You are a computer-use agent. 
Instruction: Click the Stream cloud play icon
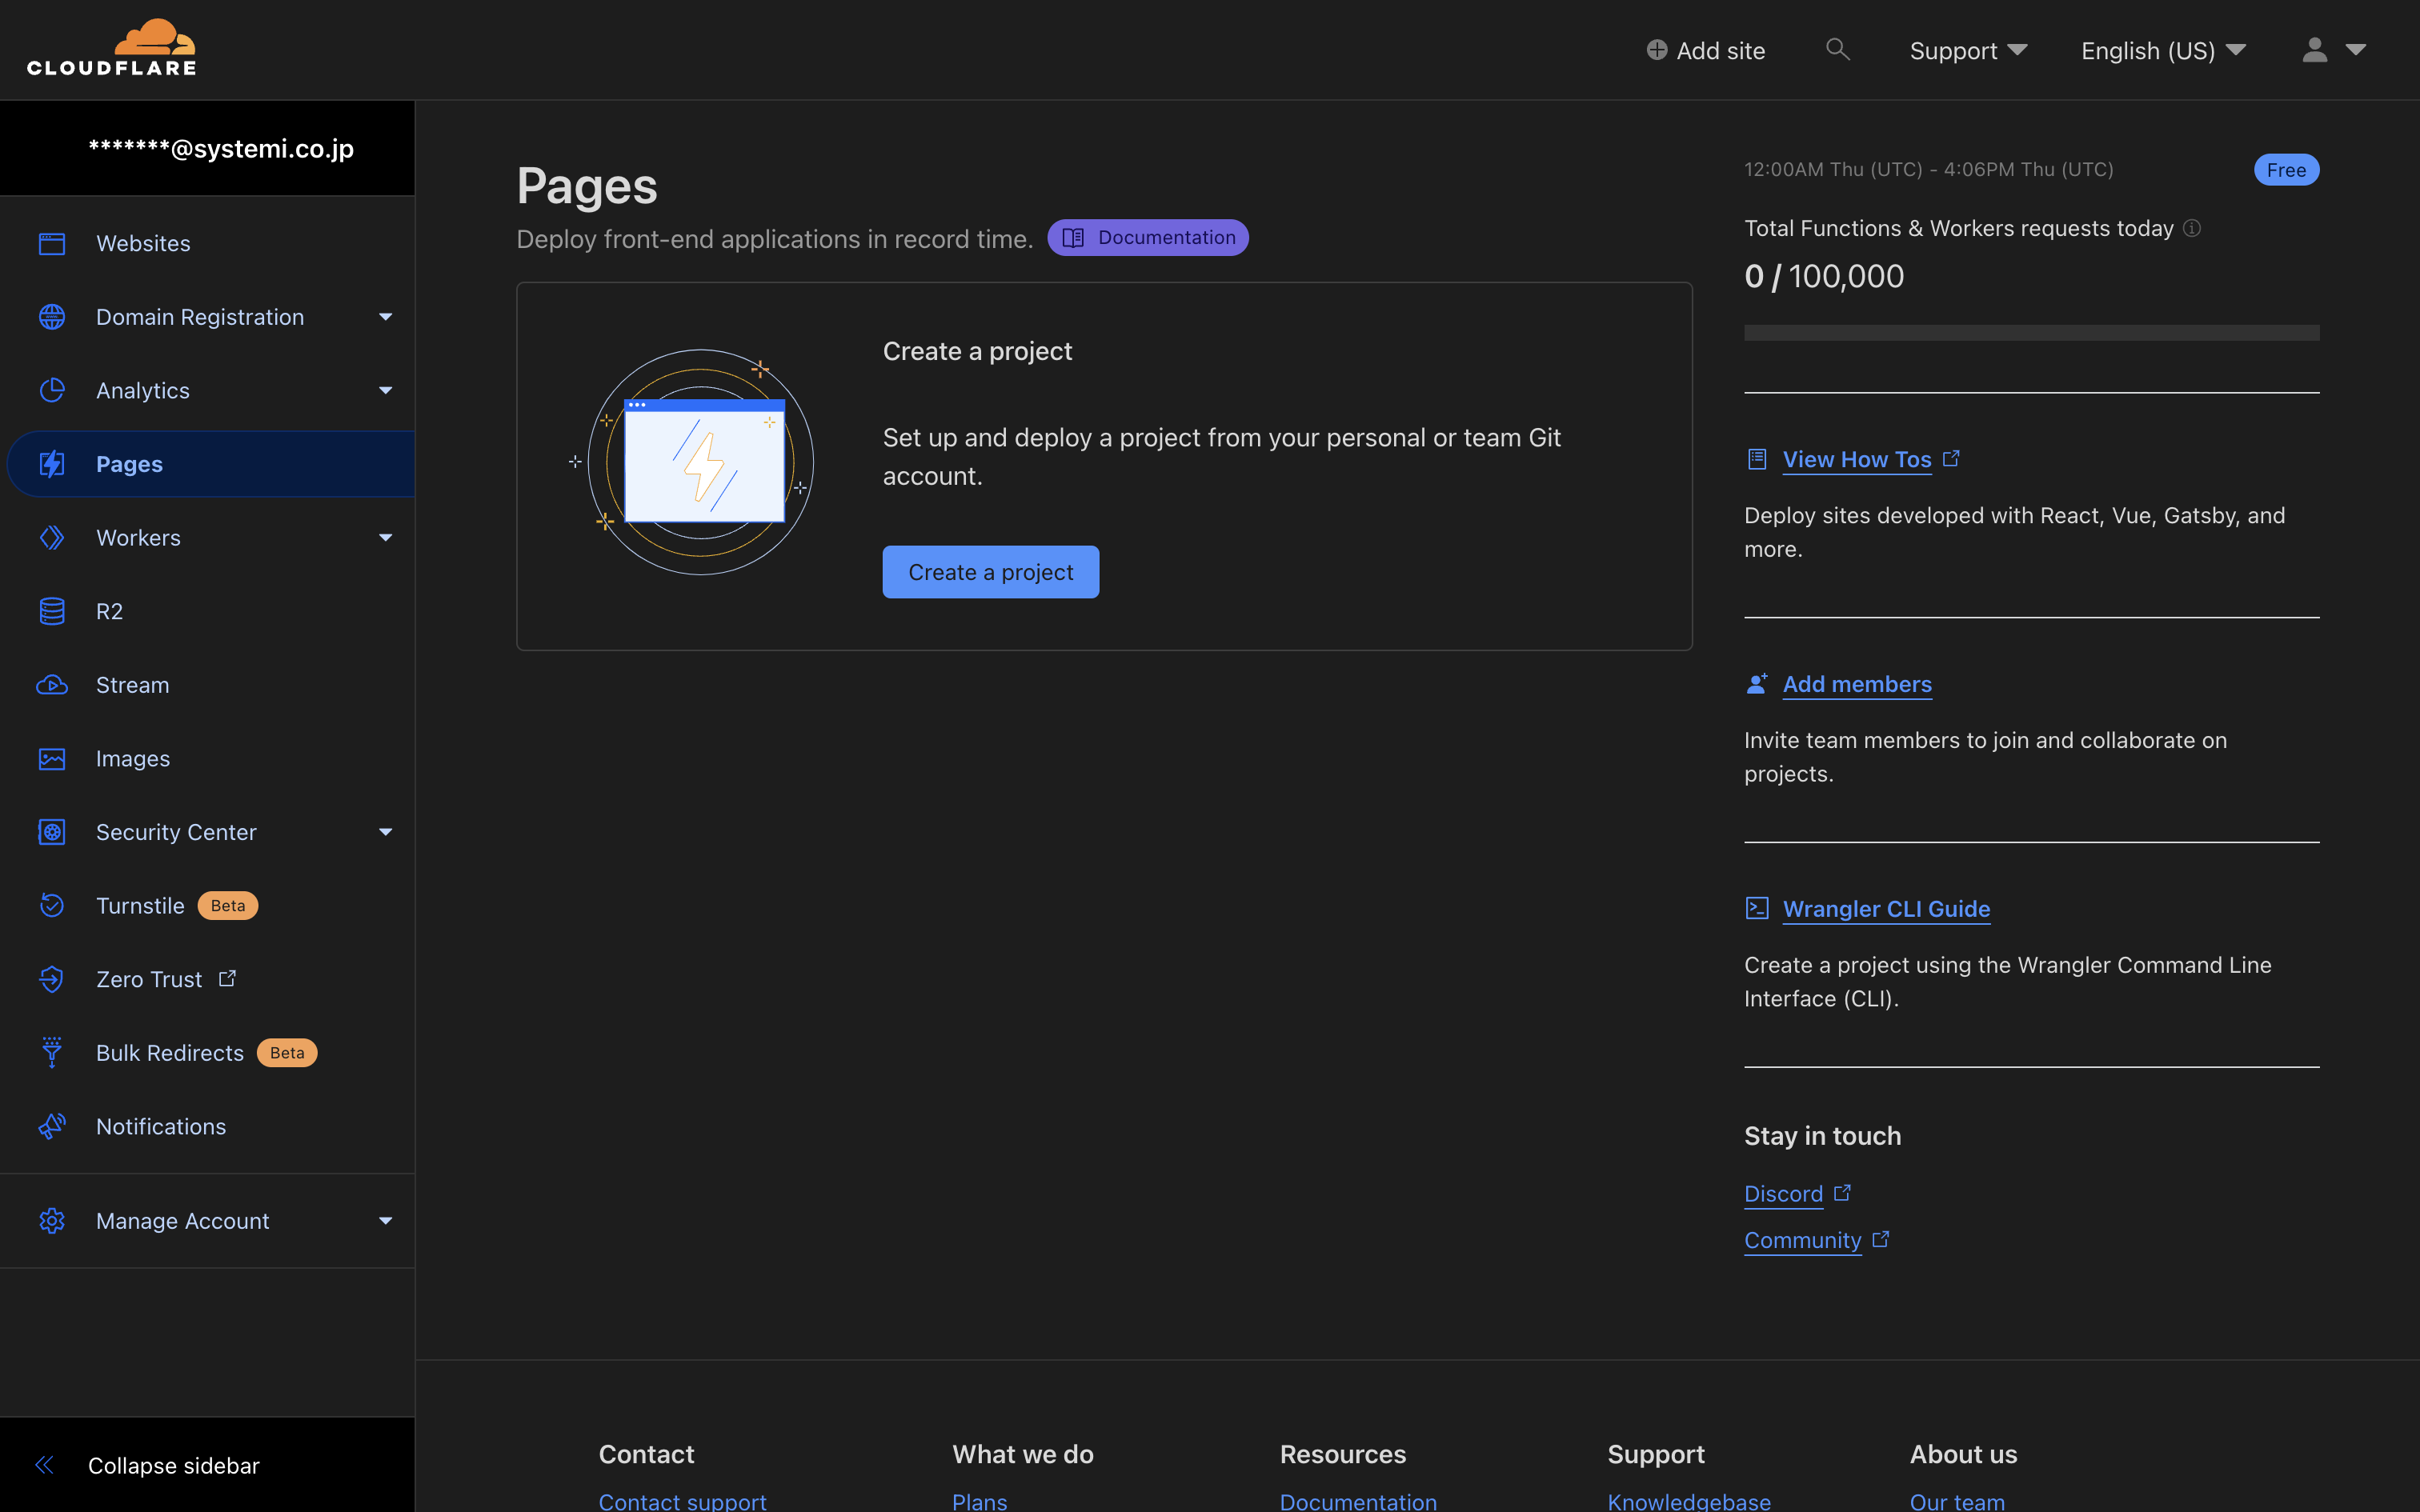point(52,685)
